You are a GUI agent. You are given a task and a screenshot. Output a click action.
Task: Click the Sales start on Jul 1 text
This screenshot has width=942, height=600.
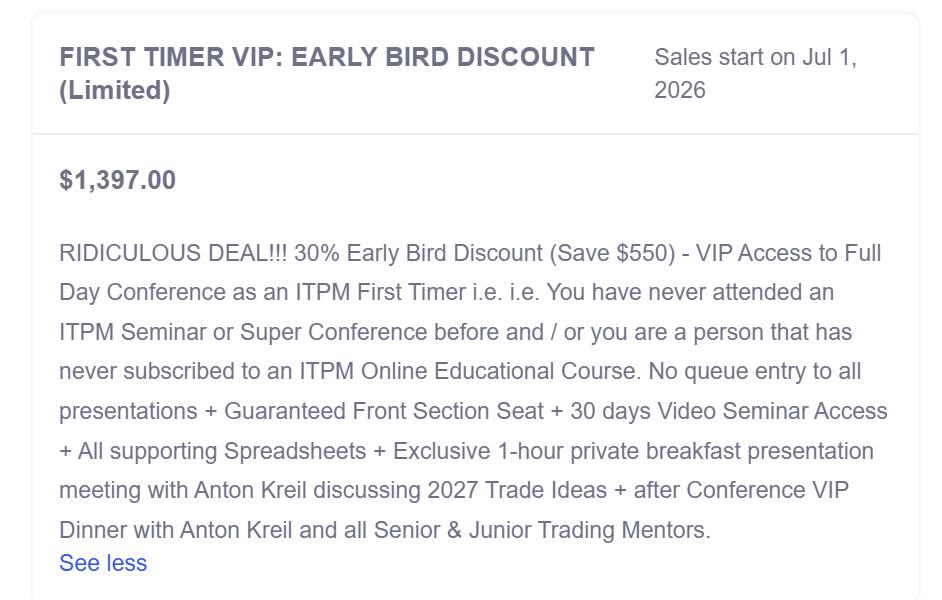(x=755, y=58)
